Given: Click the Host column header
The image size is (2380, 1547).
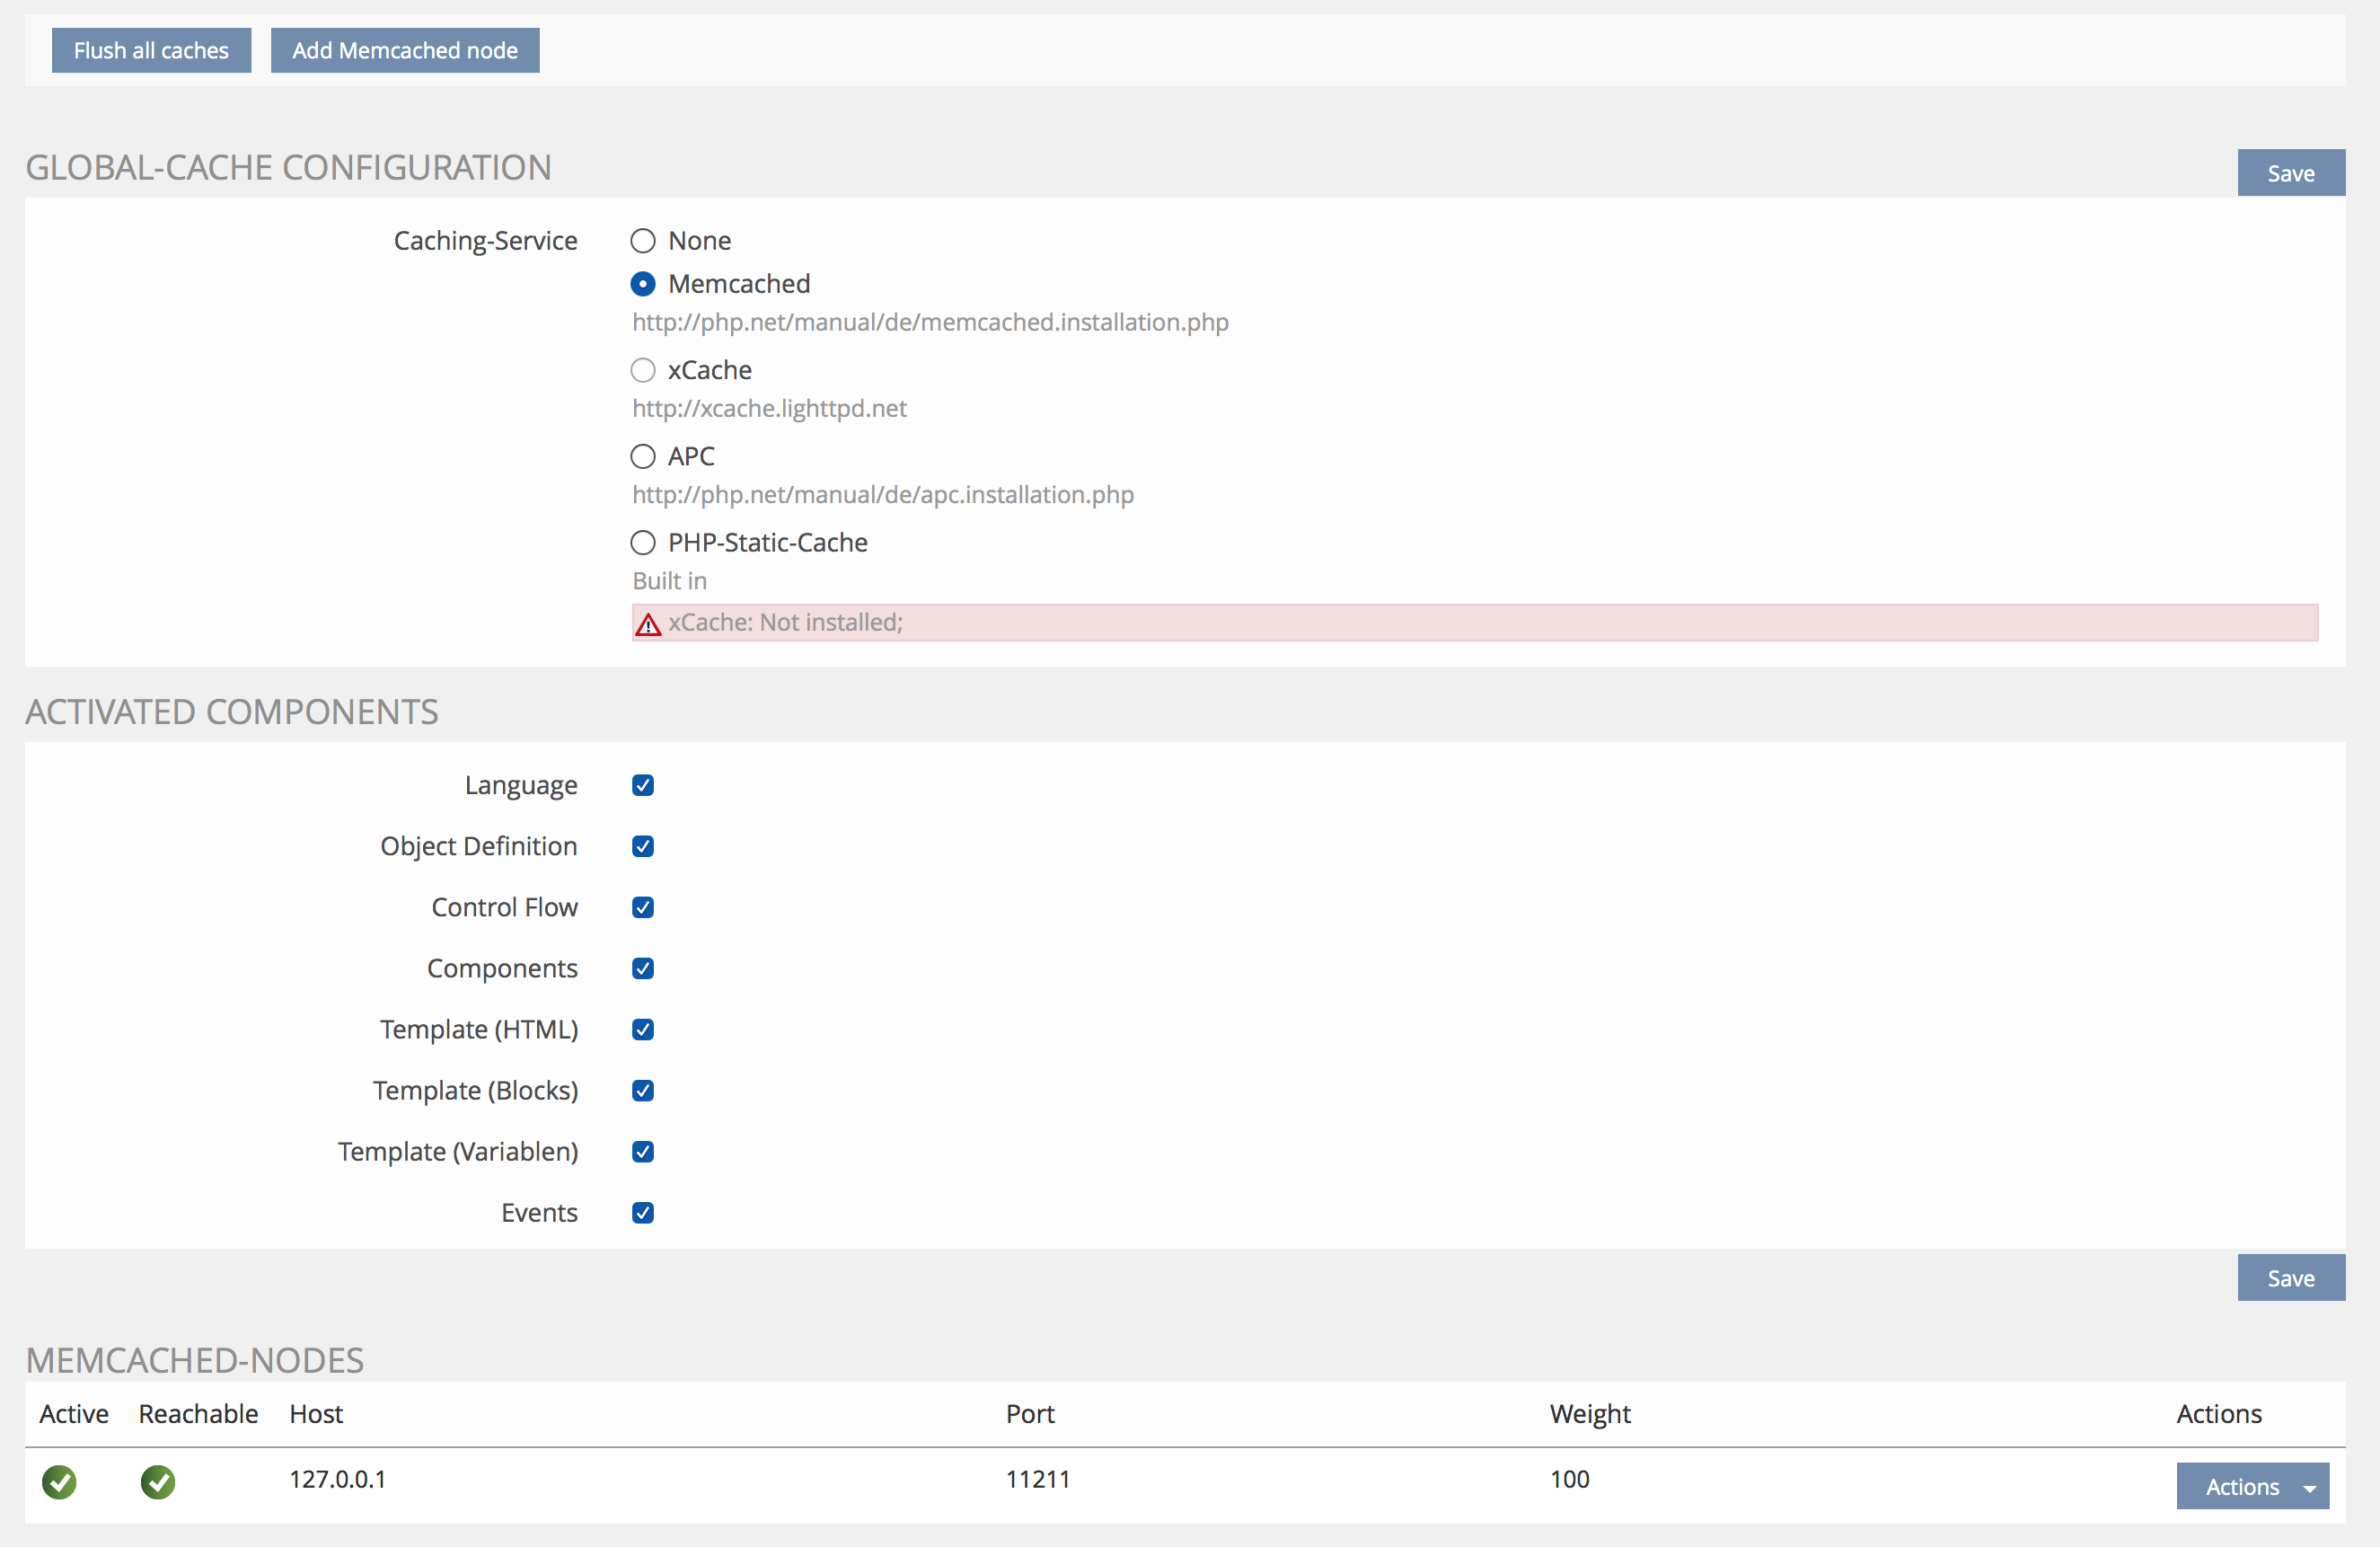Looking at the screenshot, I should (x=316, y=1414).
